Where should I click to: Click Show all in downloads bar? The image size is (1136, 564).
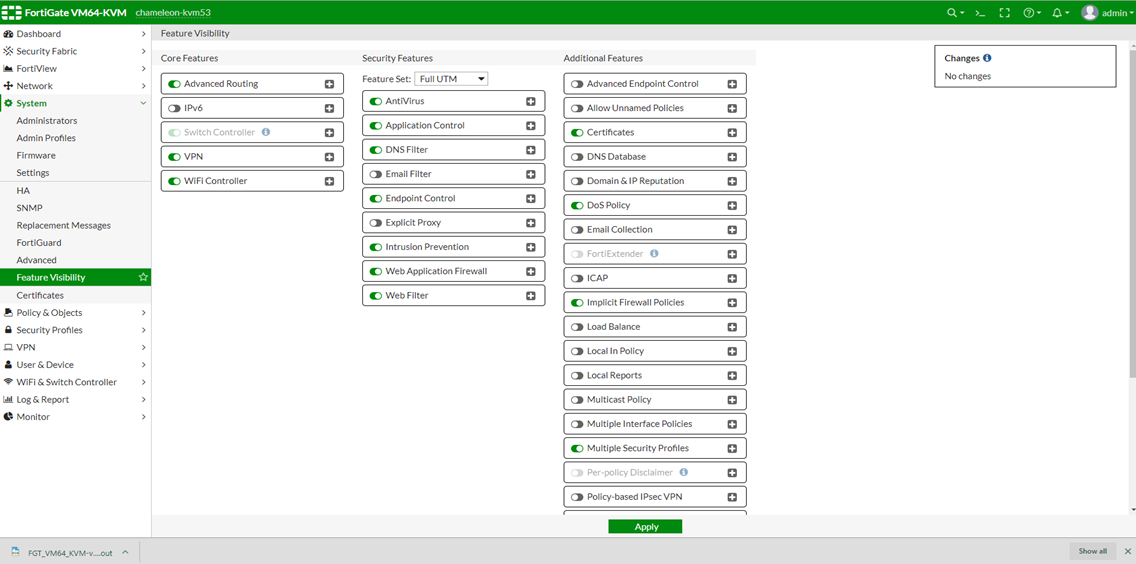[x=1092, y=551]
